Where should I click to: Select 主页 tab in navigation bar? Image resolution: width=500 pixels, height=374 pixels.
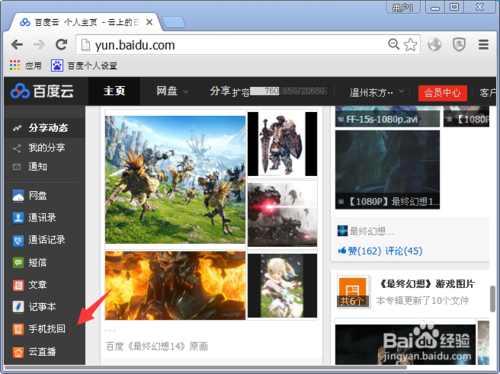114,91
